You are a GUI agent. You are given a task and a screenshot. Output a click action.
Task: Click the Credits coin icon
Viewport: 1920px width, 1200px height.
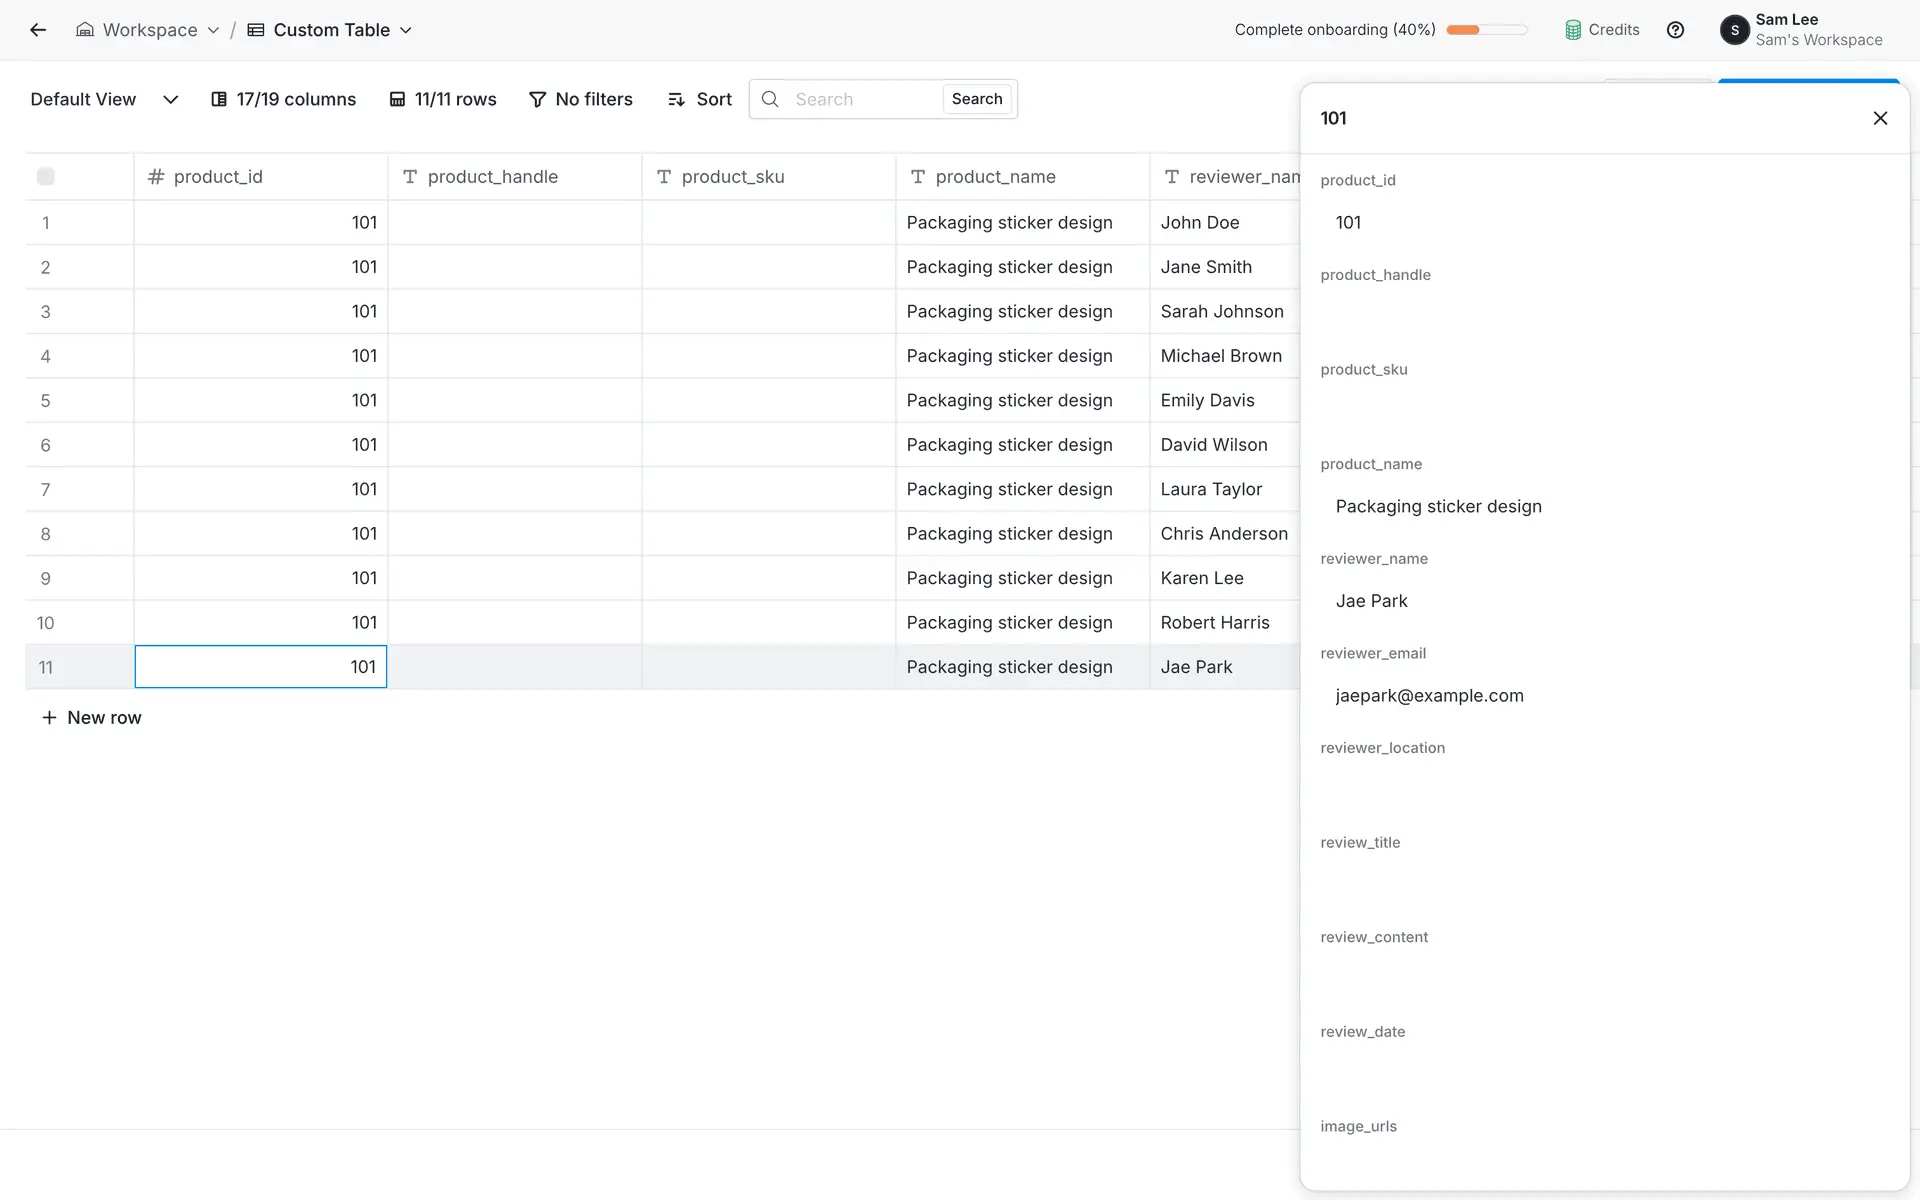coord(1573,30)
